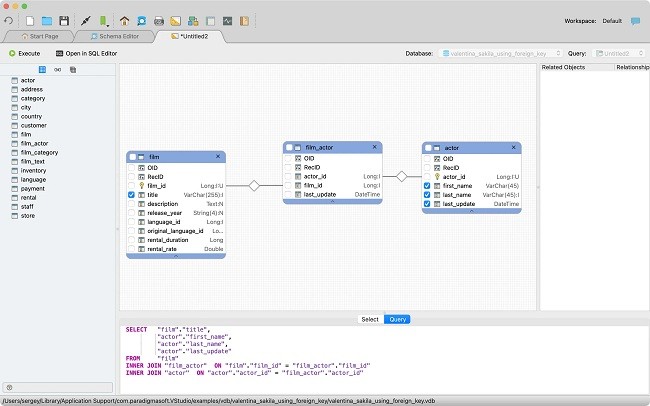Uncheck the title field in film table

[x=132, y=195]
